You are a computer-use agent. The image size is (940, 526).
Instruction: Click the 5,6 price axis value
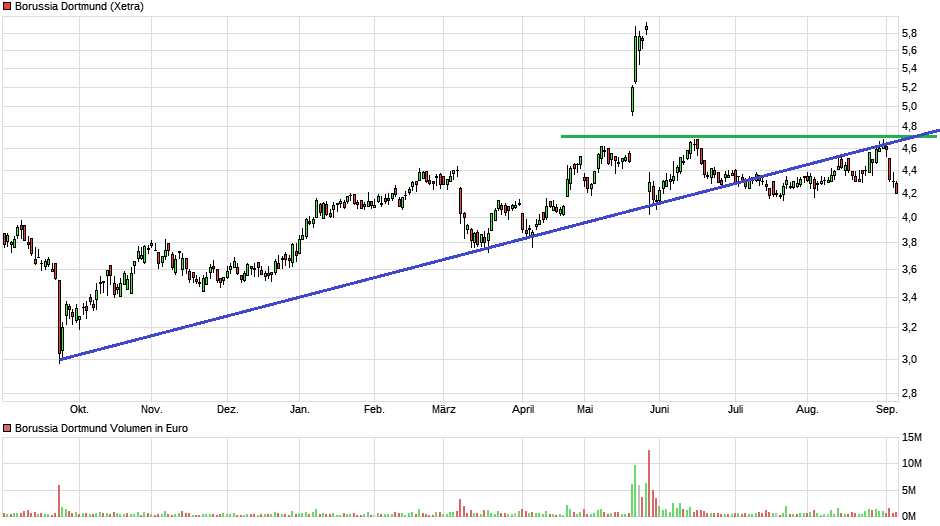point(909,50)
